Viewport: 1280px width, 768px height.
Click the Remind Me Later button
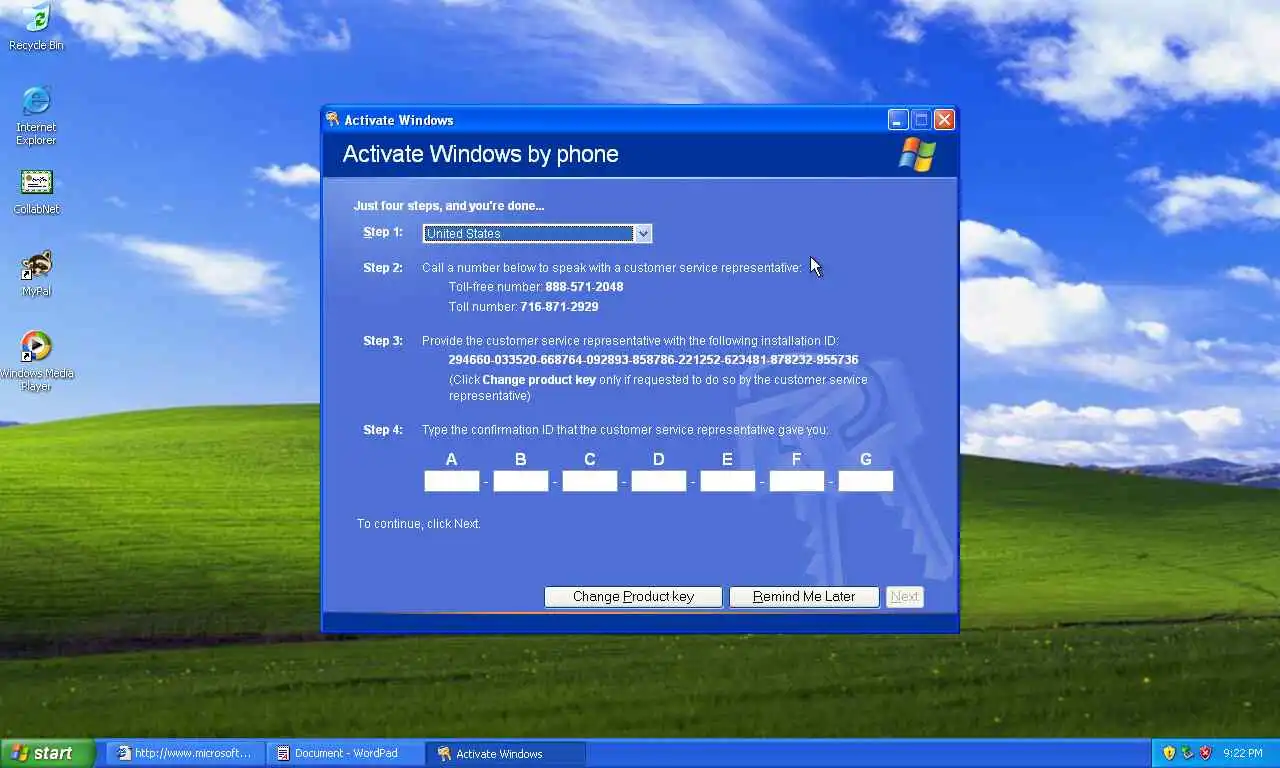[804, 597]
